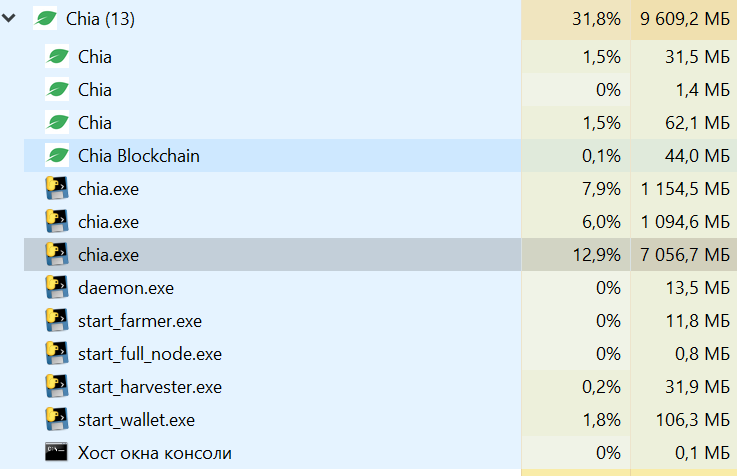Collapse the Chia (13) process group
The height and width of the screenshot is (476, 737).
[11, 18]
